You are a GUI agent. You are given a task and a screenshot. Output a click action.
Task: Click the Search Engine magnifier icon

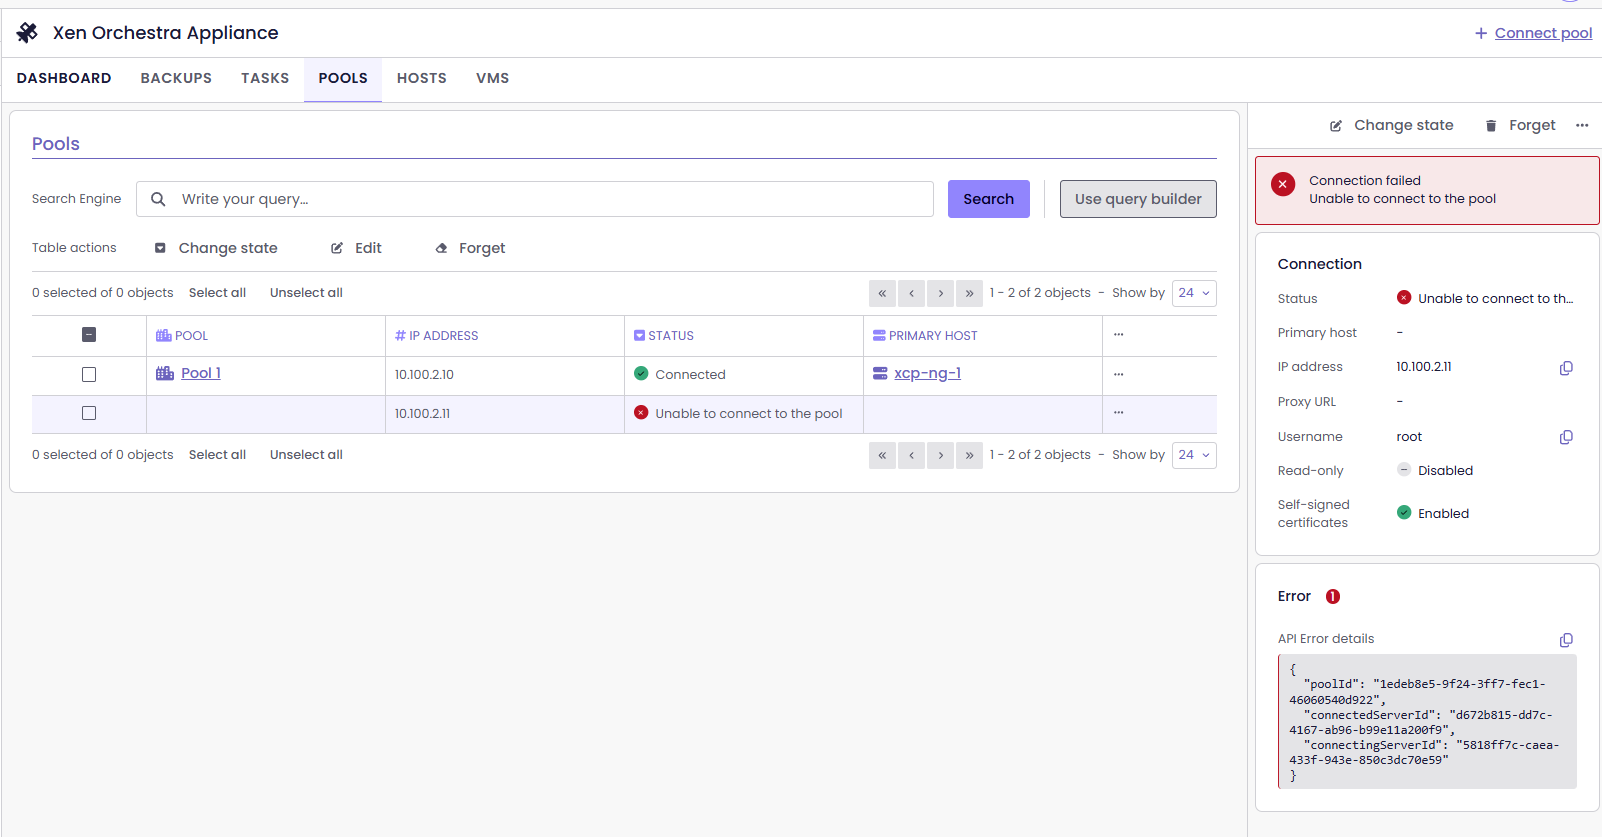158,199
